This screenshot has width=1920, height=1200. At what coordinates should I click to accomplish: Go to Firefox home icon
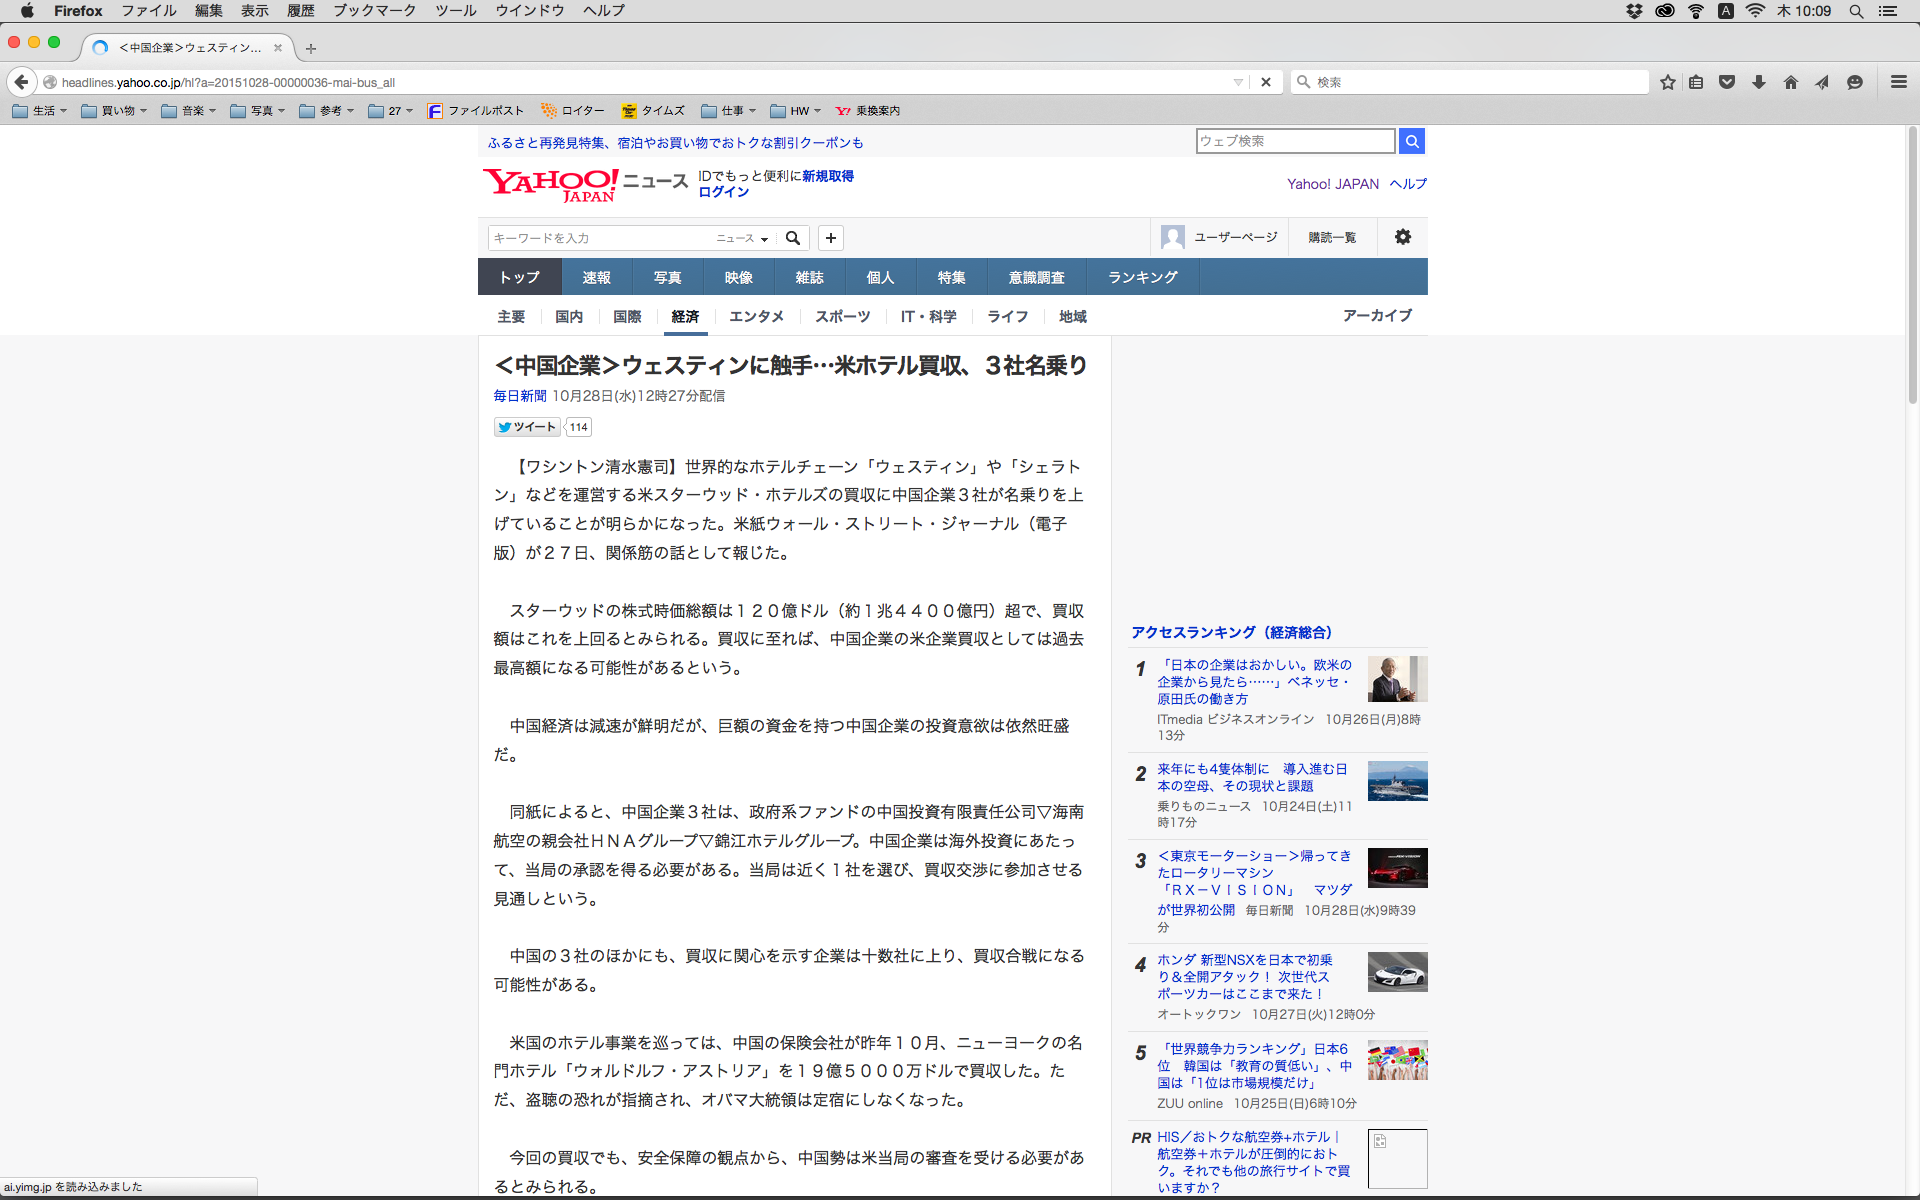coord(1791,82)
